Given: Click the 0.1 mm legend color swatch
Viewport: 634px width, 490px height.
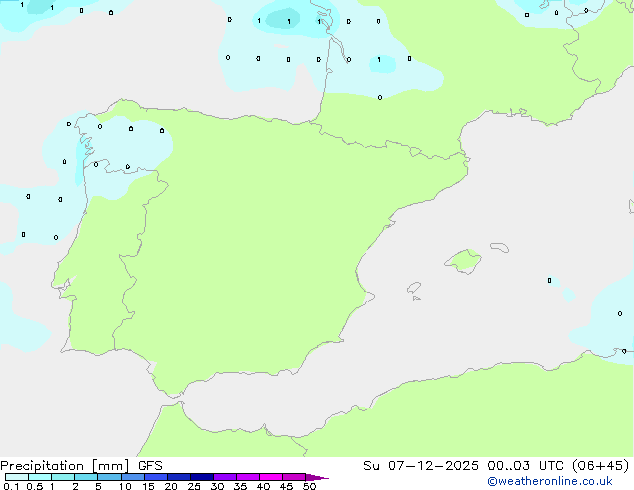Looking at the screenshot, I should pyautogui.click(x=17, y=477).
